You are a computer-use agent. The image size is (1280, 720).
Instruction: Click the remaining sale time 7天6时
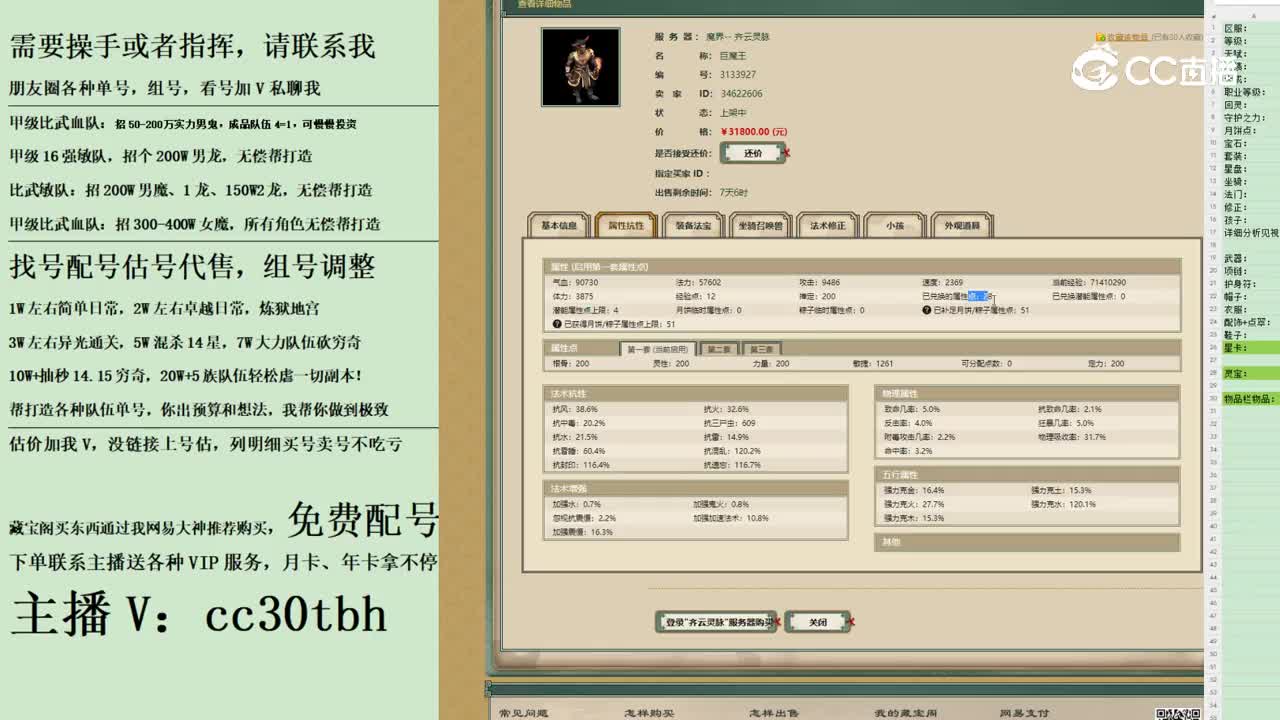click(733, 192)
